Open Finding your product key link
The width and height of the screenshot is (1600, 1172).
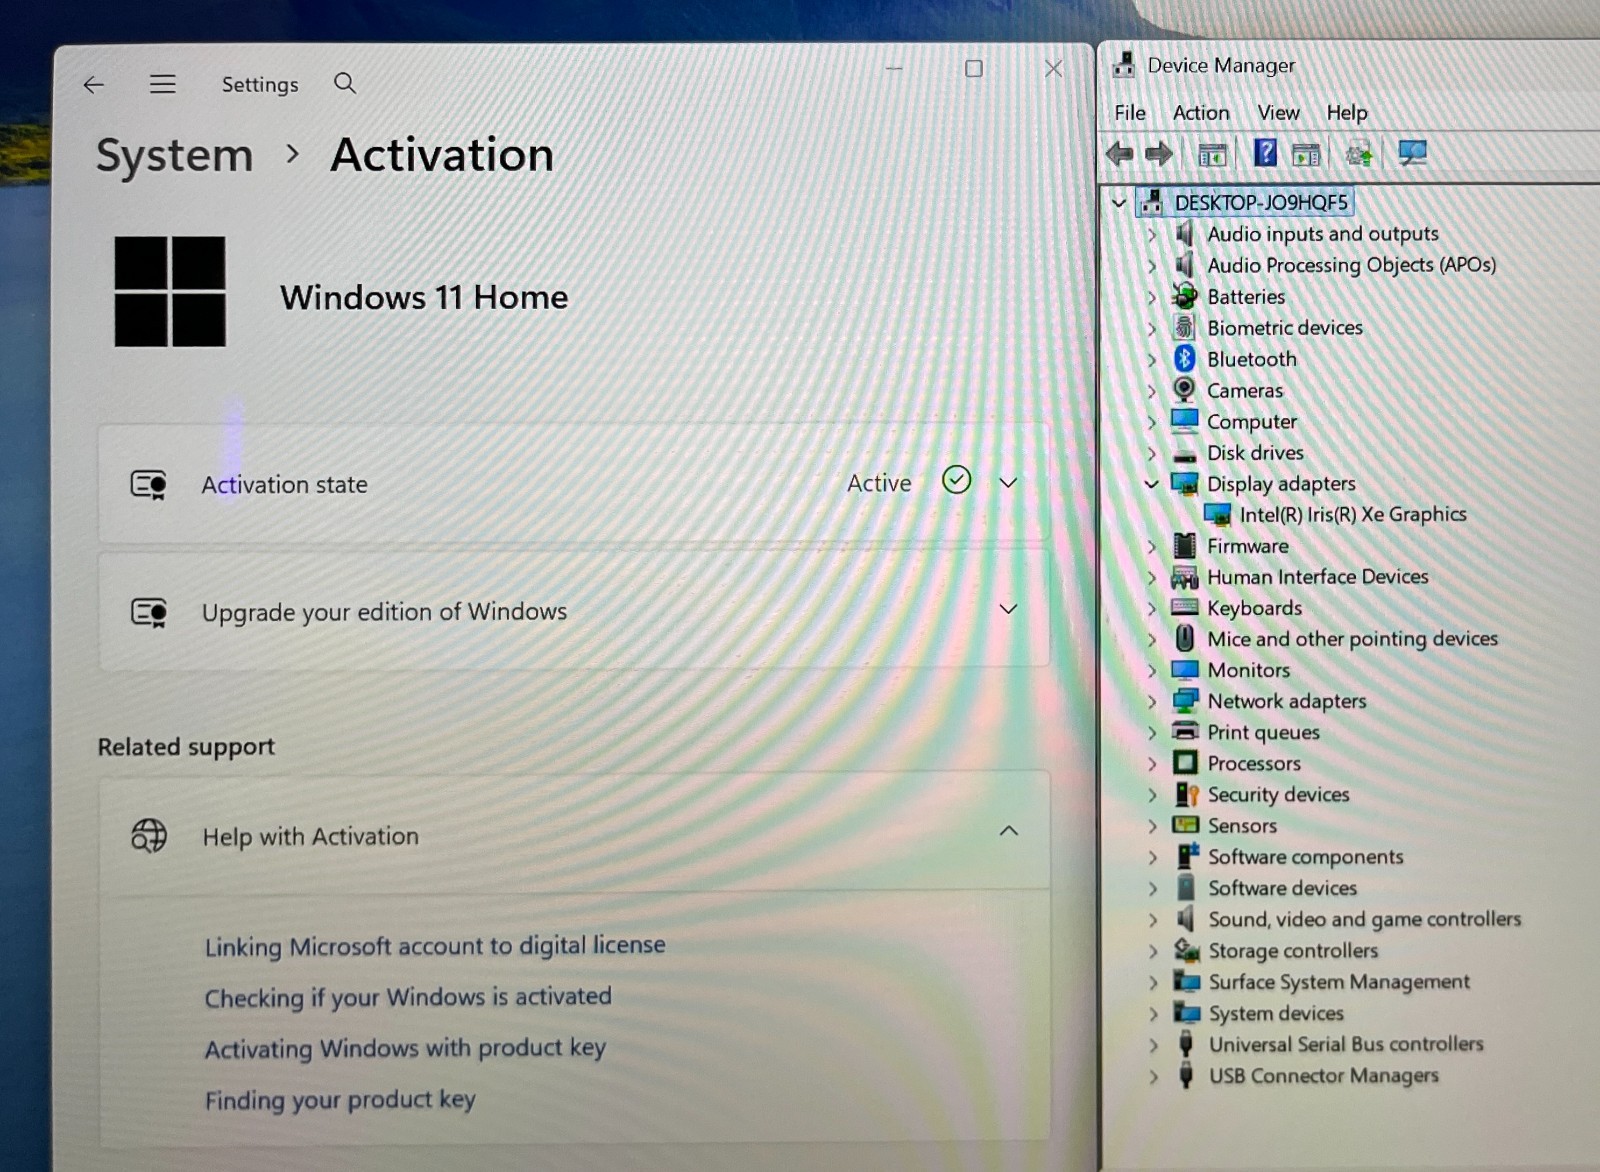(x=340, y=1100)
